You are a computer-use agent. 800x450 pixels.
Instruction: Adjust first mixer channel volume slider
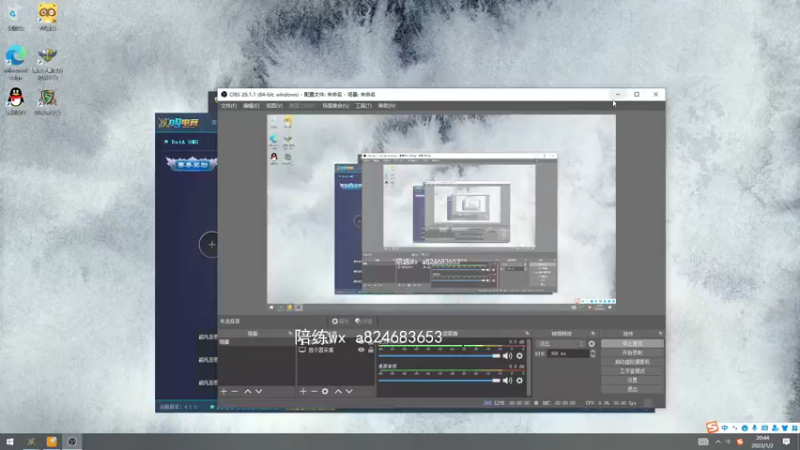(439, 356)
